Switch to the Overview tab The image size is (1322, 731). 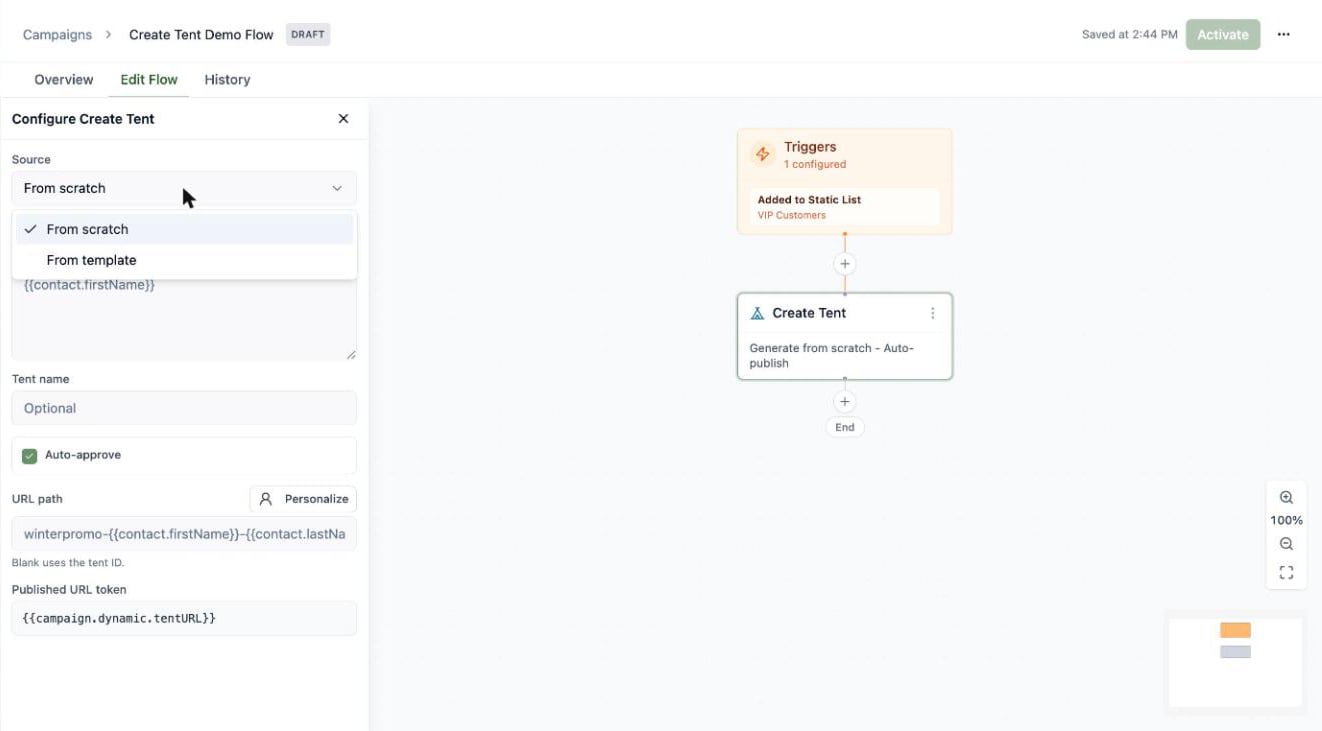64,80
